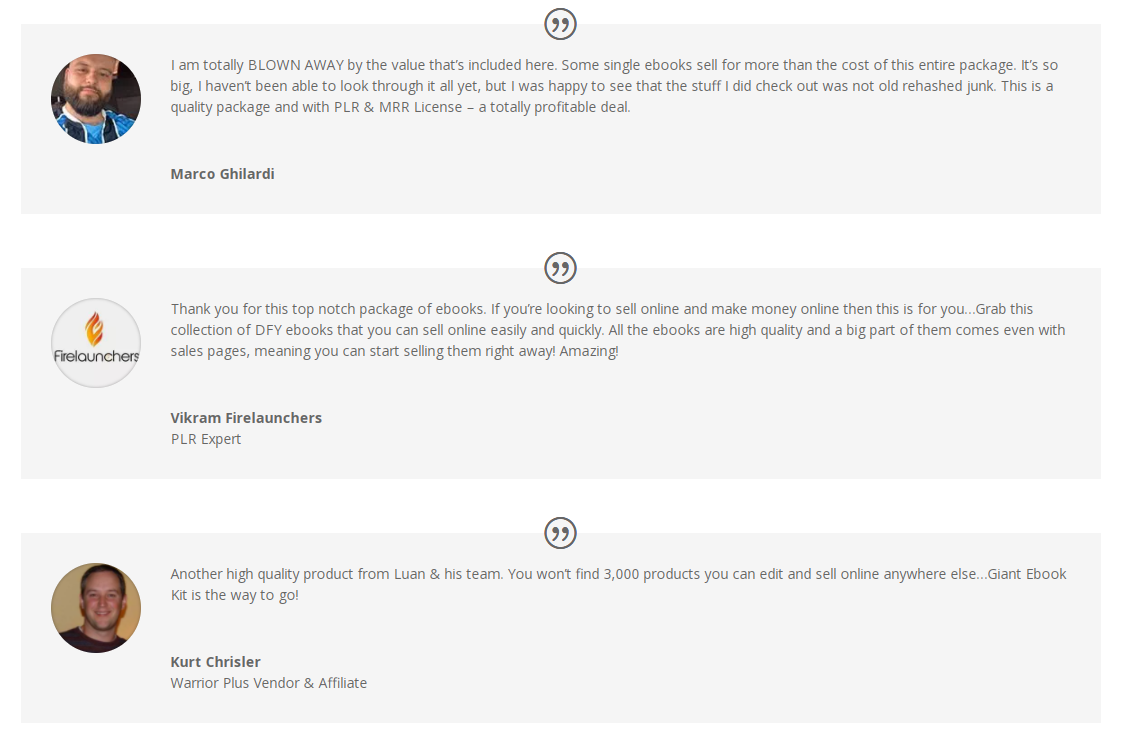Click the name Marco Ghilardi
The image size is (1124, 746).
point(222,174)
